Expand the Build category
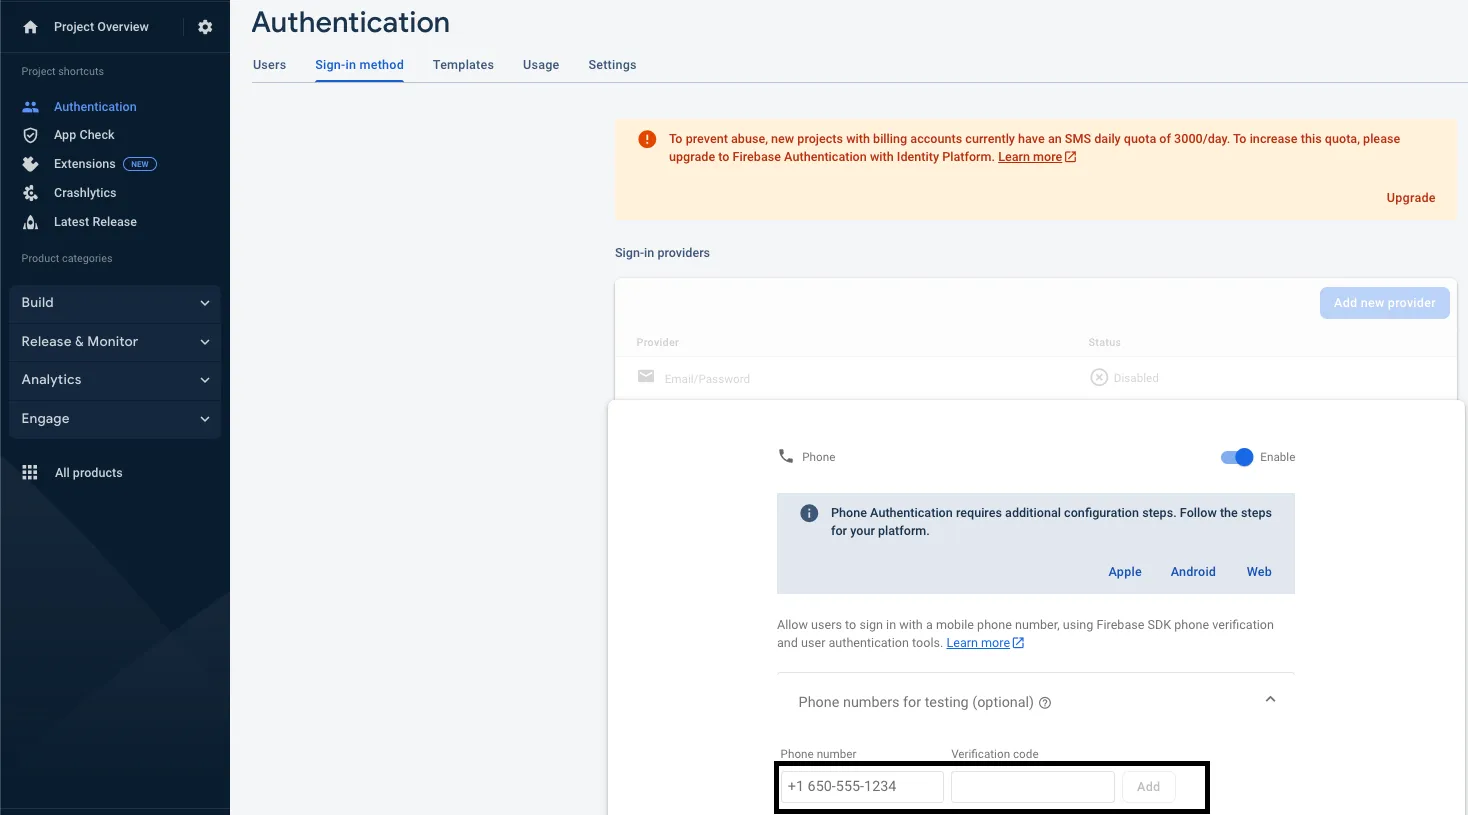The height and width of the screenshot is (815, 1468). click(x=115, y=303)
